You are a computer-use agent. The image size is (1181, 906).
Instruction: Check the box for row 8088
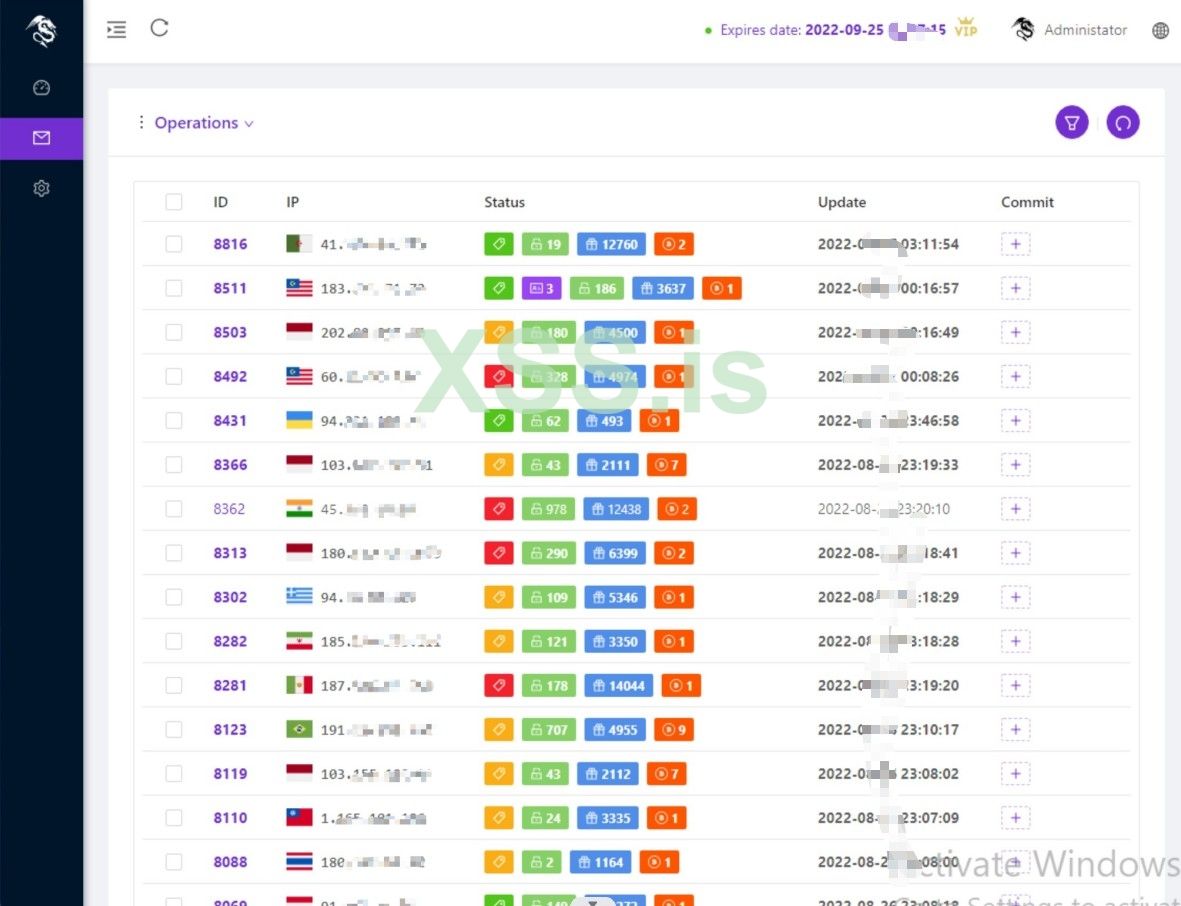click(174, 862)
